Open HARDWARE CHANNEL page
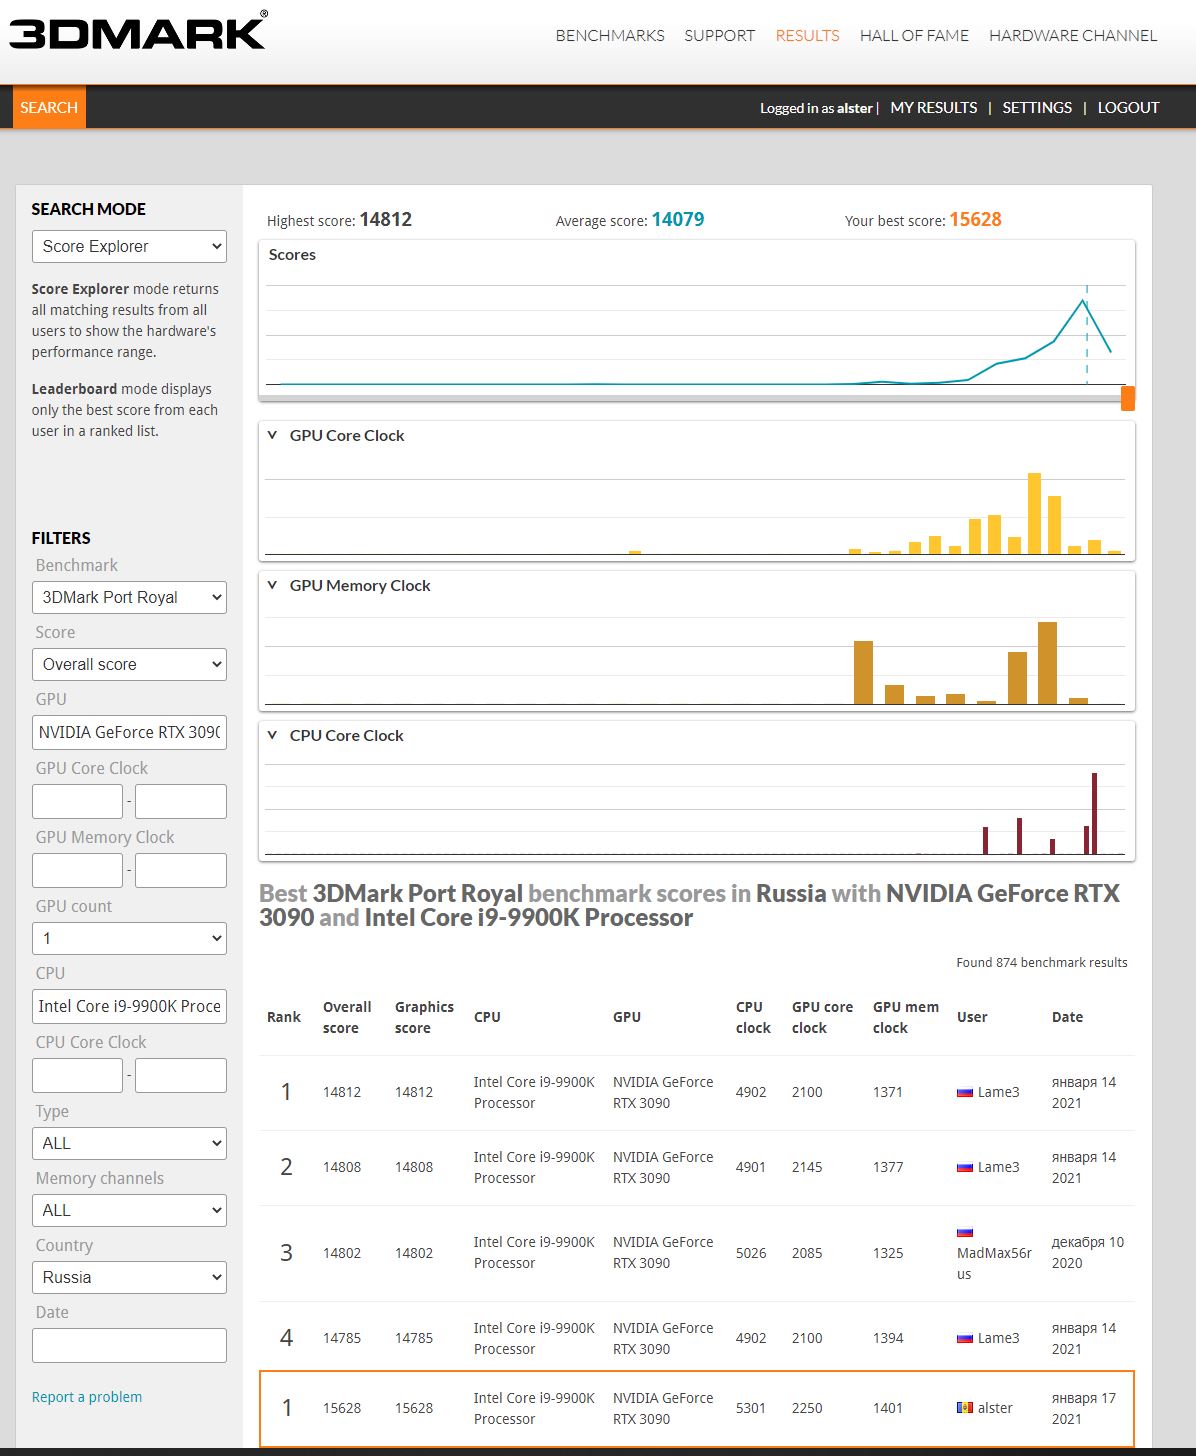 [1073, 35]
